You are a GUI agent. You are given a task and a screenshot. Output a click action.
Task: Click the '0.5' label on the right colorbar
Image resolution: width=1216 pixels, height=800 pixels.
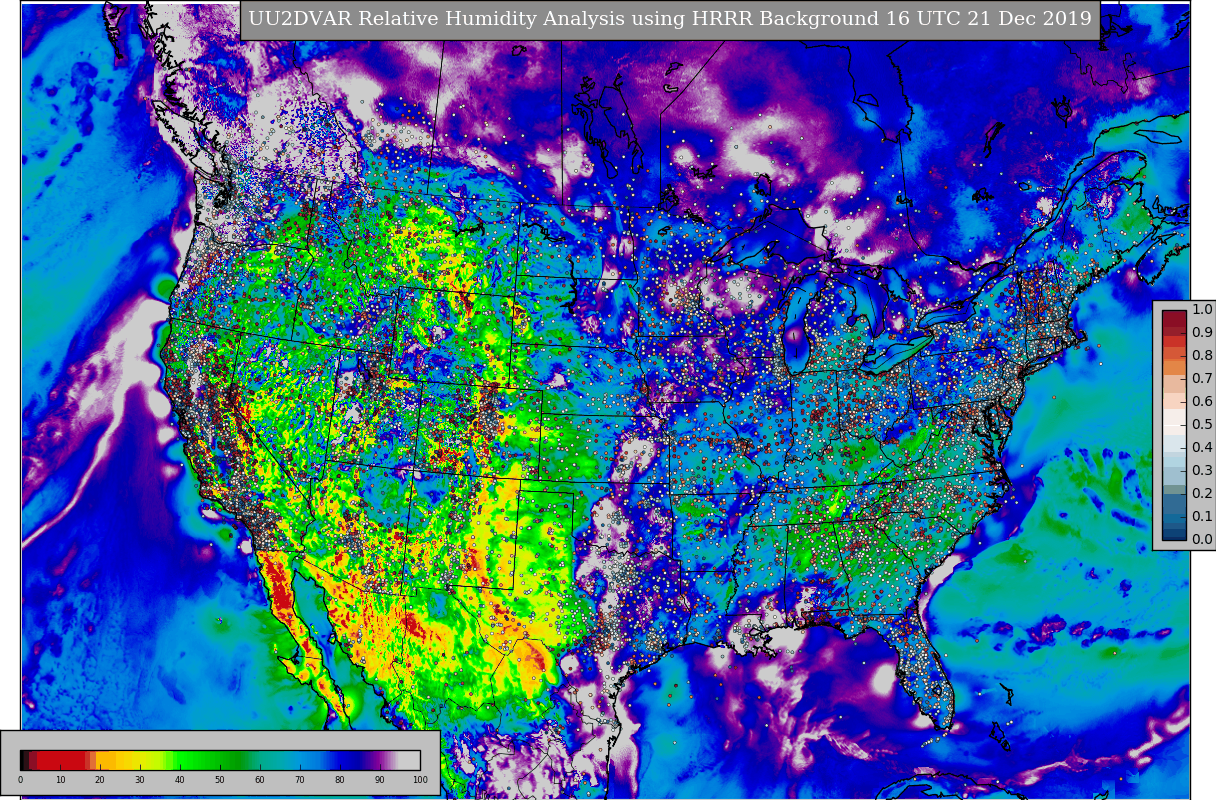coord(1202,424)
